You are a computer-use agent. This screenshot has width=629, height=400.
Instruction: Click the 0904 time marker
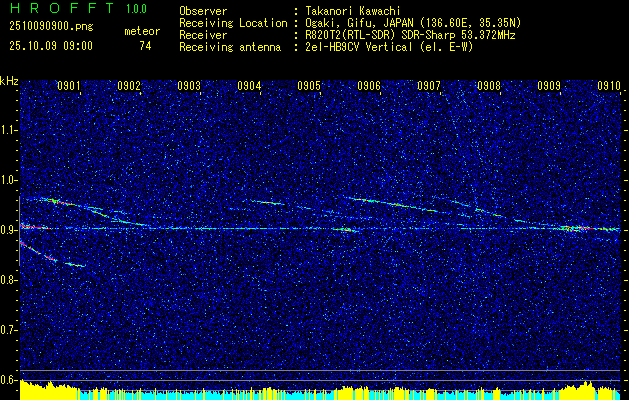(249, 85)
